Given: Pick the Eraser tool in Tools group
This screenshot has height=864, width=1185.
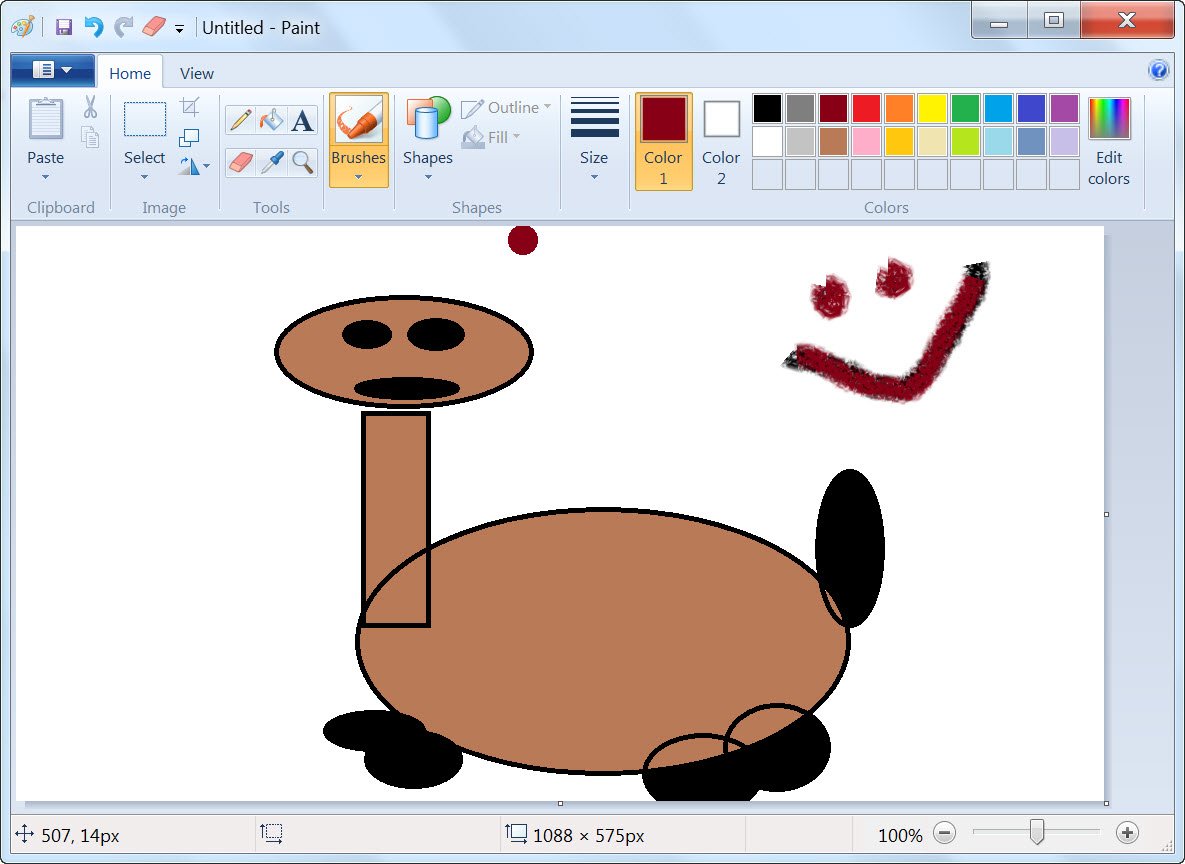Looking at the screenshot, I should pyautogui.click(x=240, y=162).
